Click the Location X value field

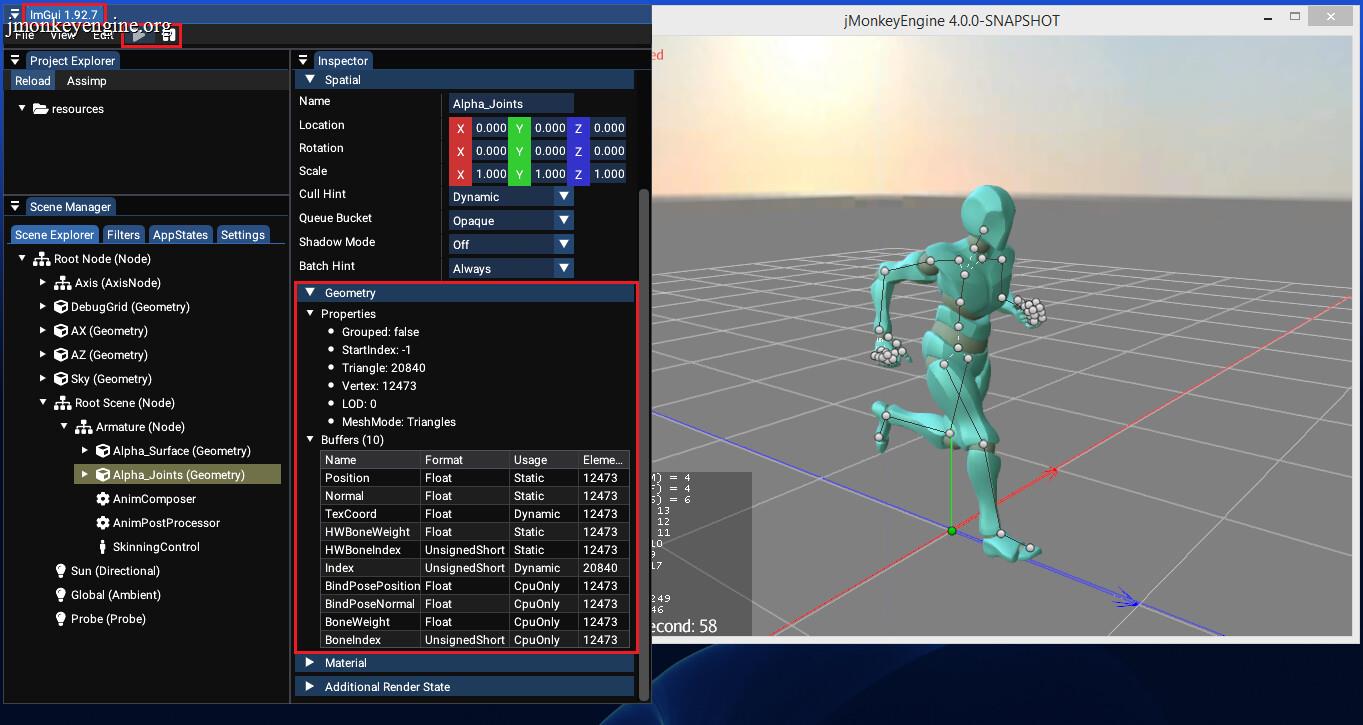(490, 128)
